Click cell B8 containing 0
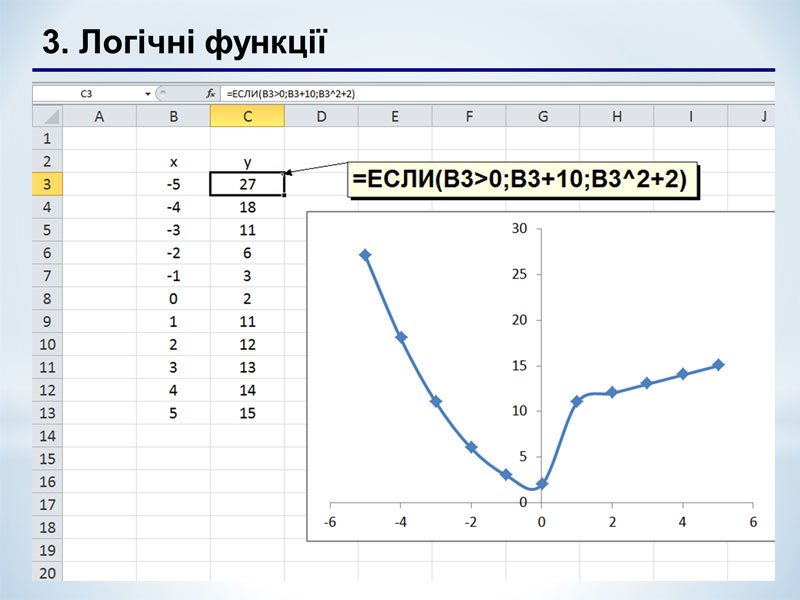800x600 pixels. [x=174, y=299]
